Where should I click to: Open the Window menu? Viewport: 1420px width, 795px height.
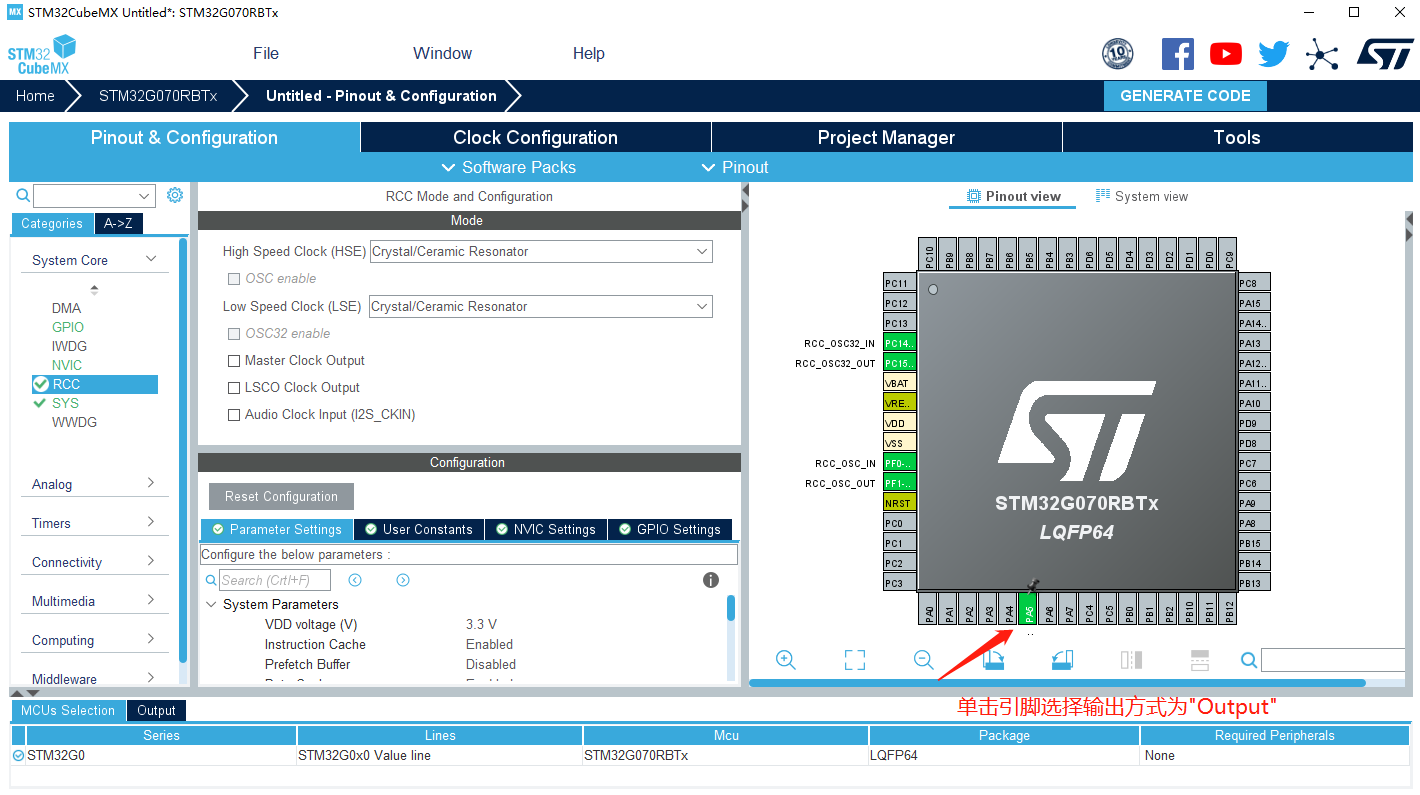[x=443, y=54]
